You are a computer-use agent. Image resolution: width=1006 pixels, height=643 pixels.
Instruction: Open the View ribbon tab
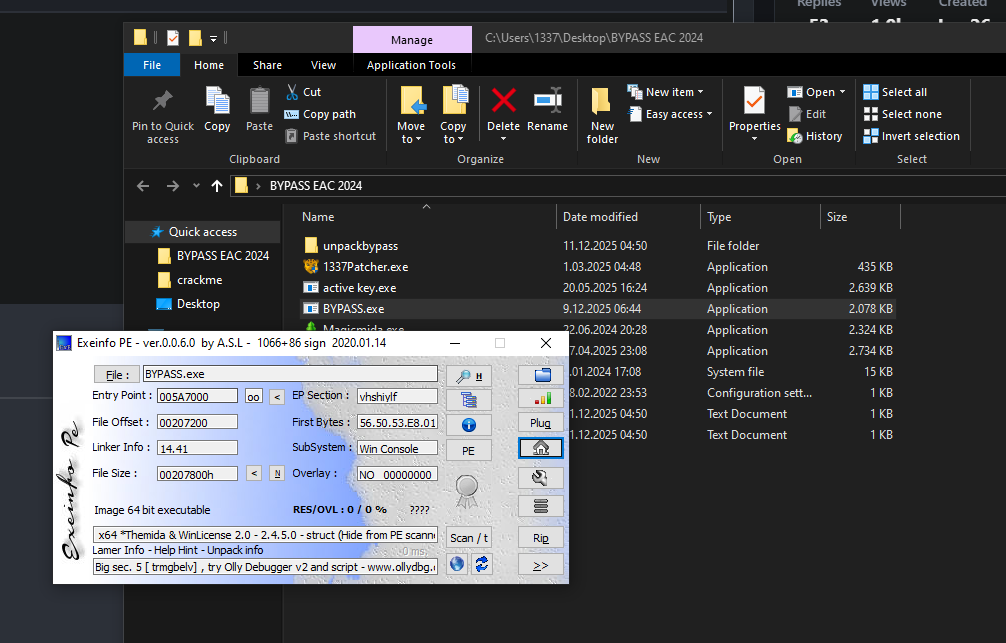point(323,65)
